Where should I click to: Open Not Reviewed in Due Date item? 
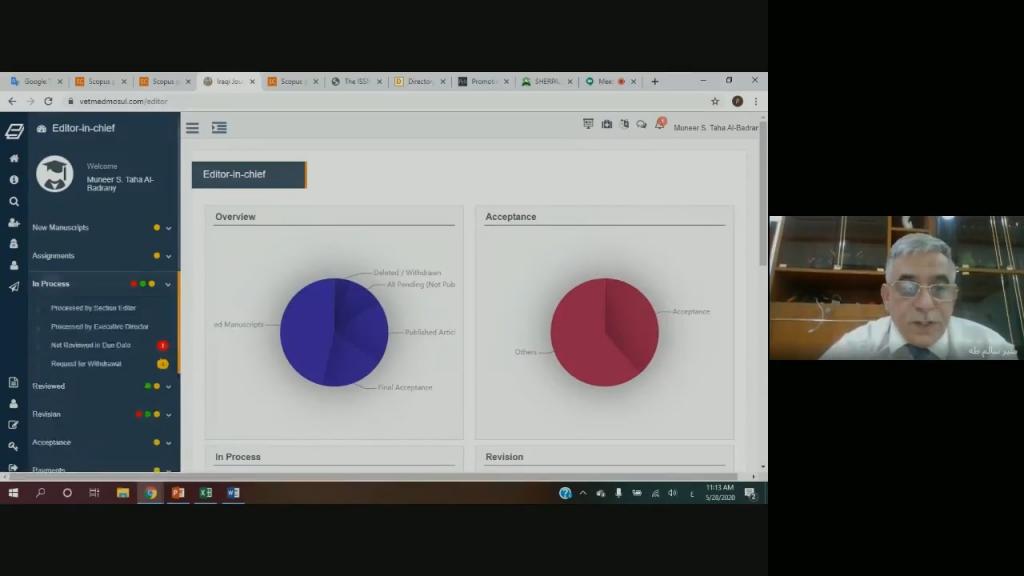[90, 345]
